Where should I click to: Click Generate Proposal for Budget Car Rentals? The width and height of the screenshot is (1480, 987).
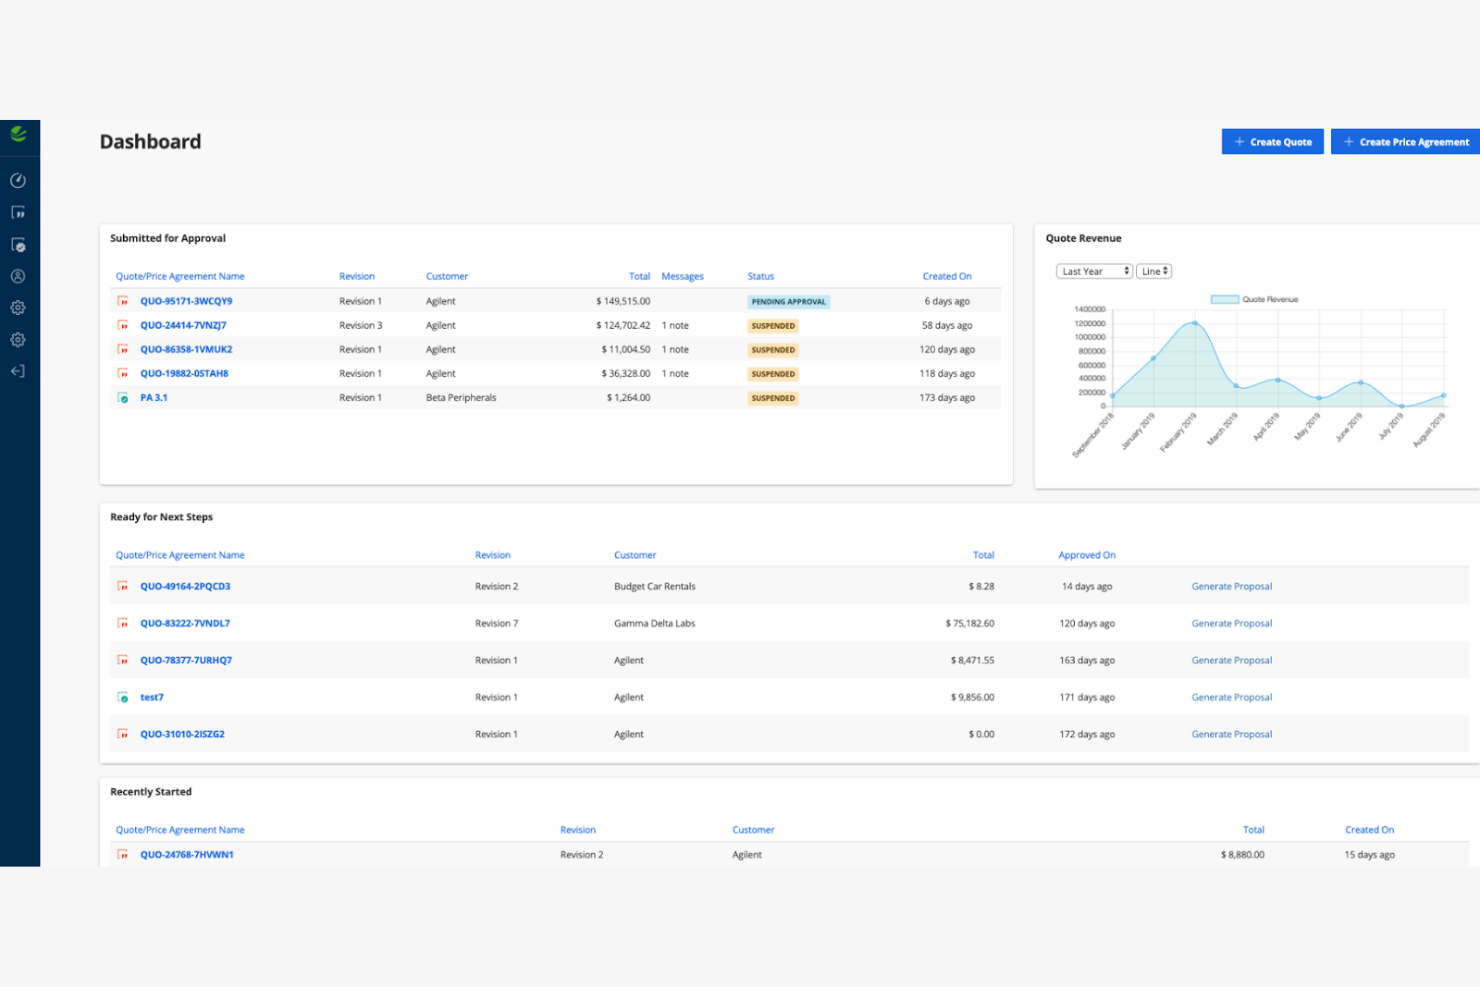tap(1231, 586)
